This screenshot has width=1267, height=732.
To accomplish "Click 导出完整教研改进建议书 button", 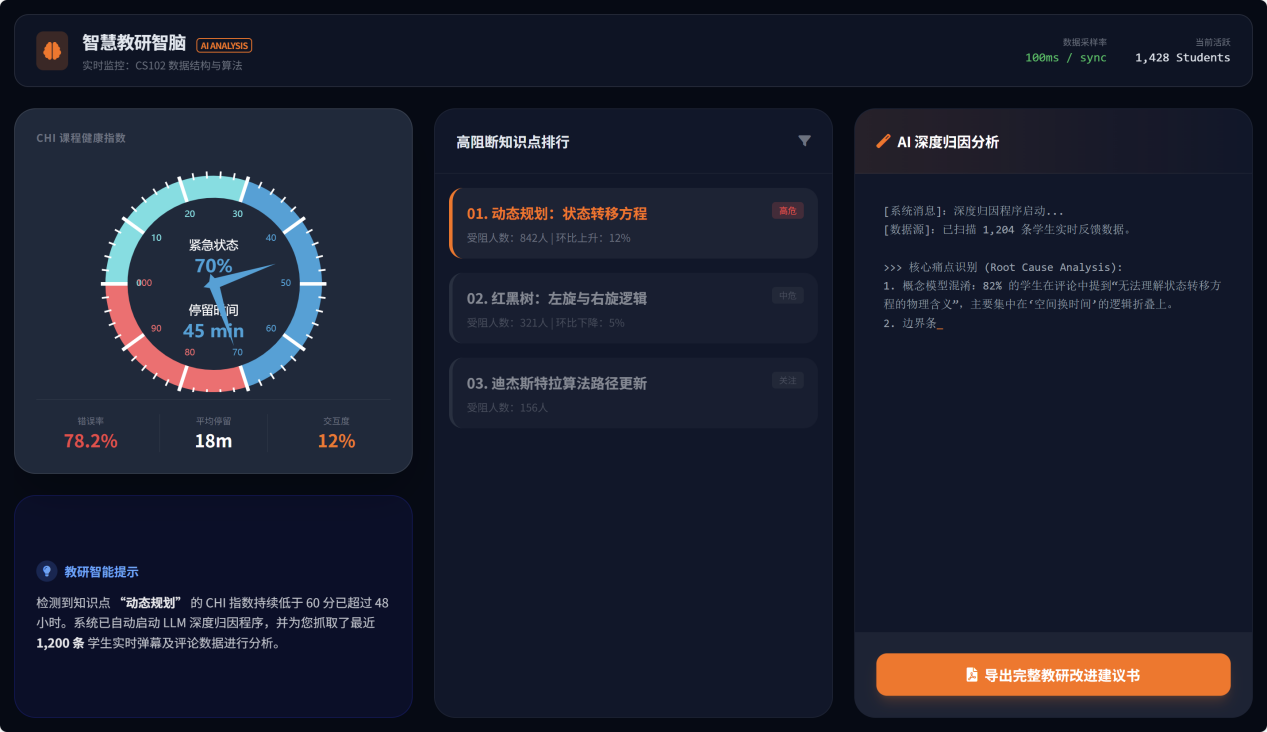I will 1053,675.
